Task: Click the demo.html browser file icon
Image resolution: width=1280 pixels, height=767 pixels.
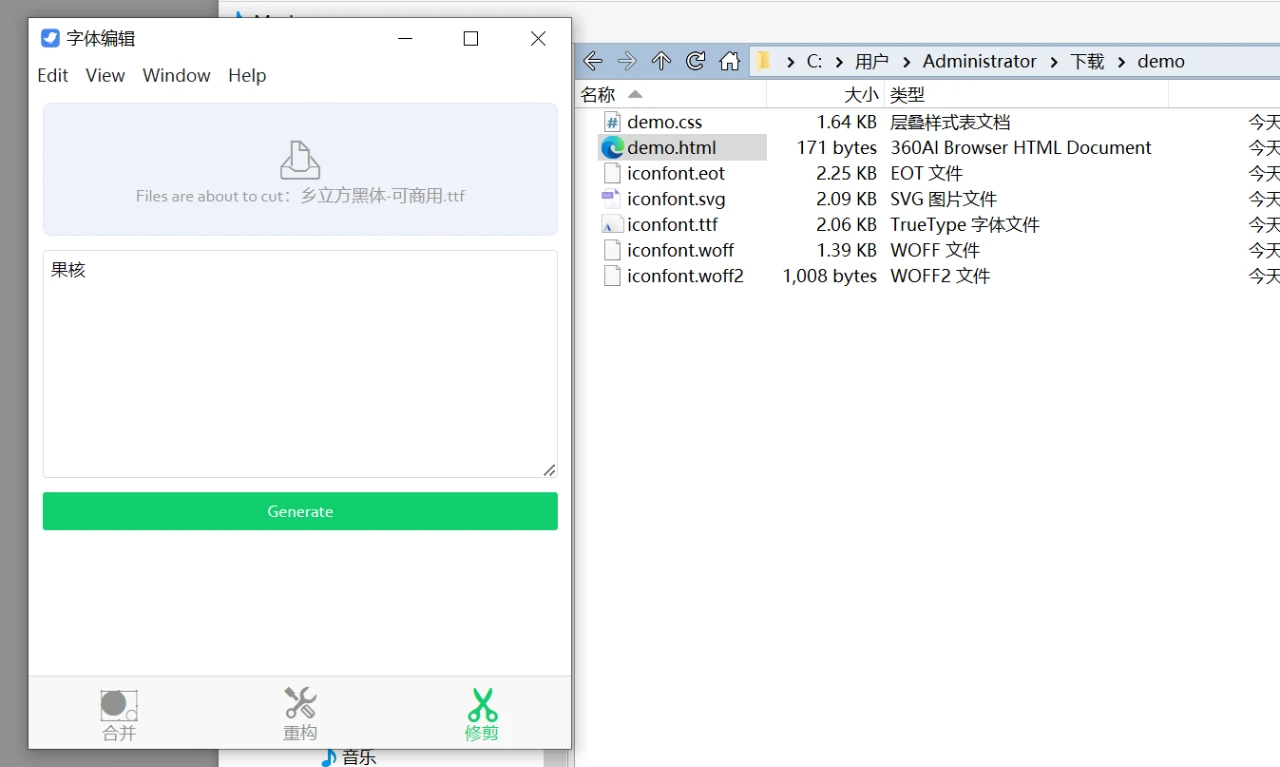Action: pos(612,148)
